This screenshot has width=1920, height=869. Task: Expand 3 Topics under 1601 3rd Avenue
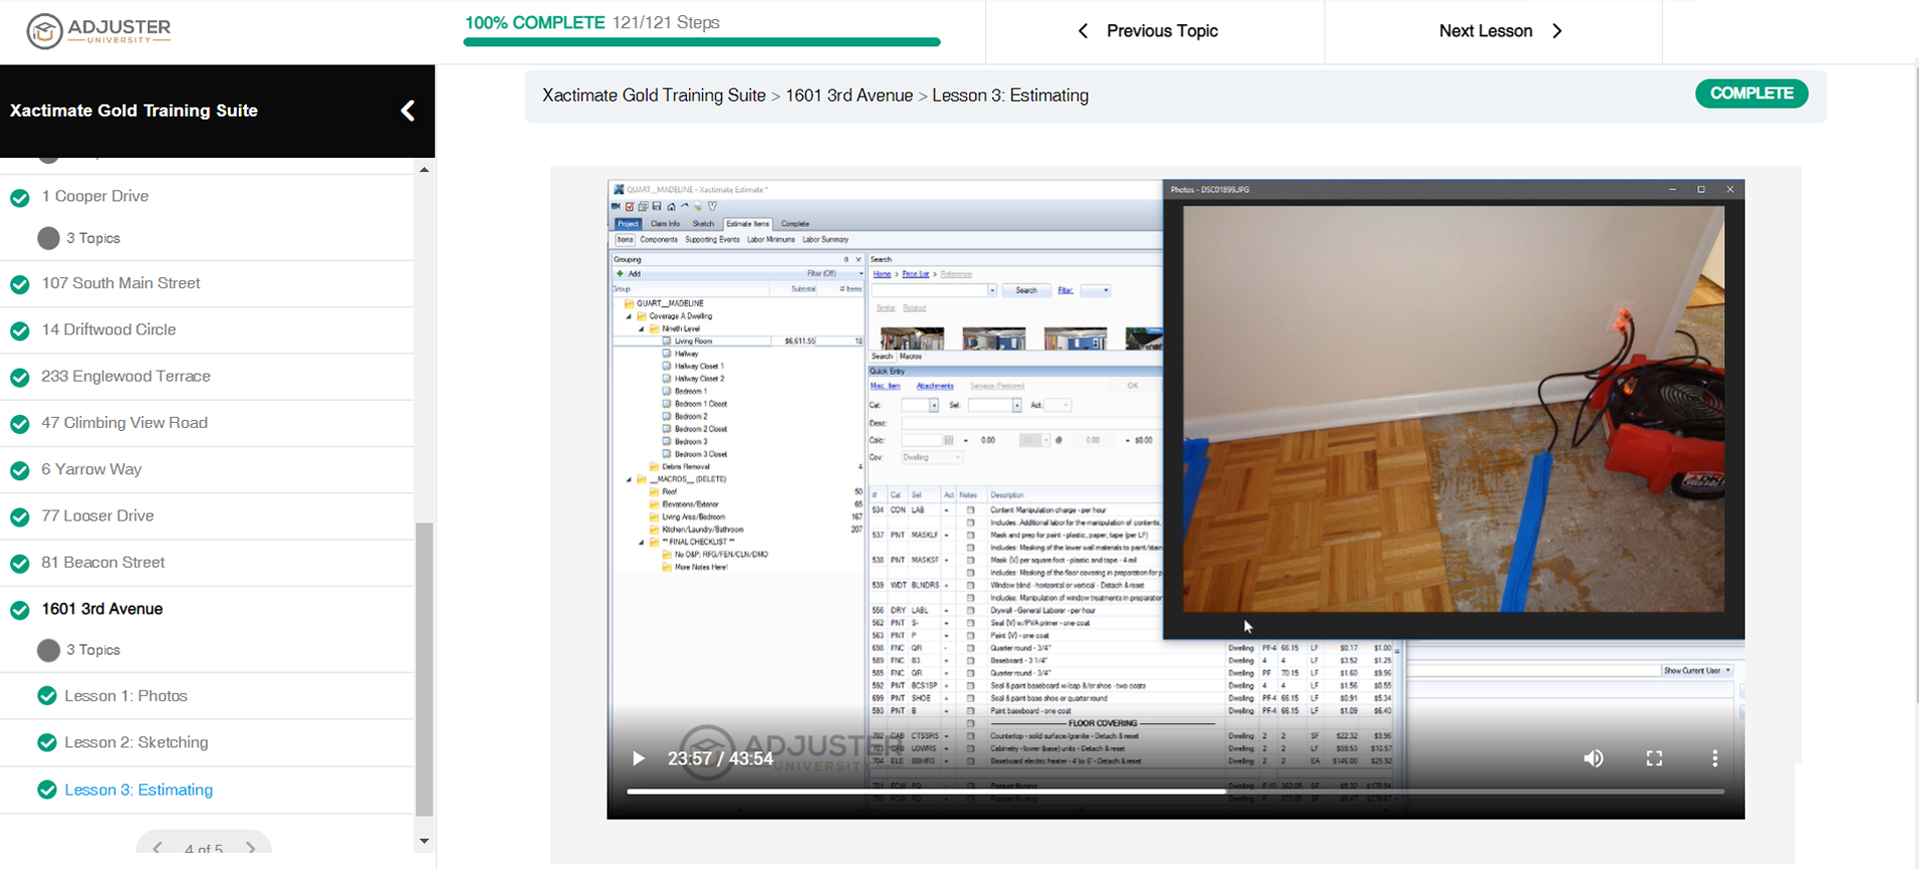click(x=48, y=650)
